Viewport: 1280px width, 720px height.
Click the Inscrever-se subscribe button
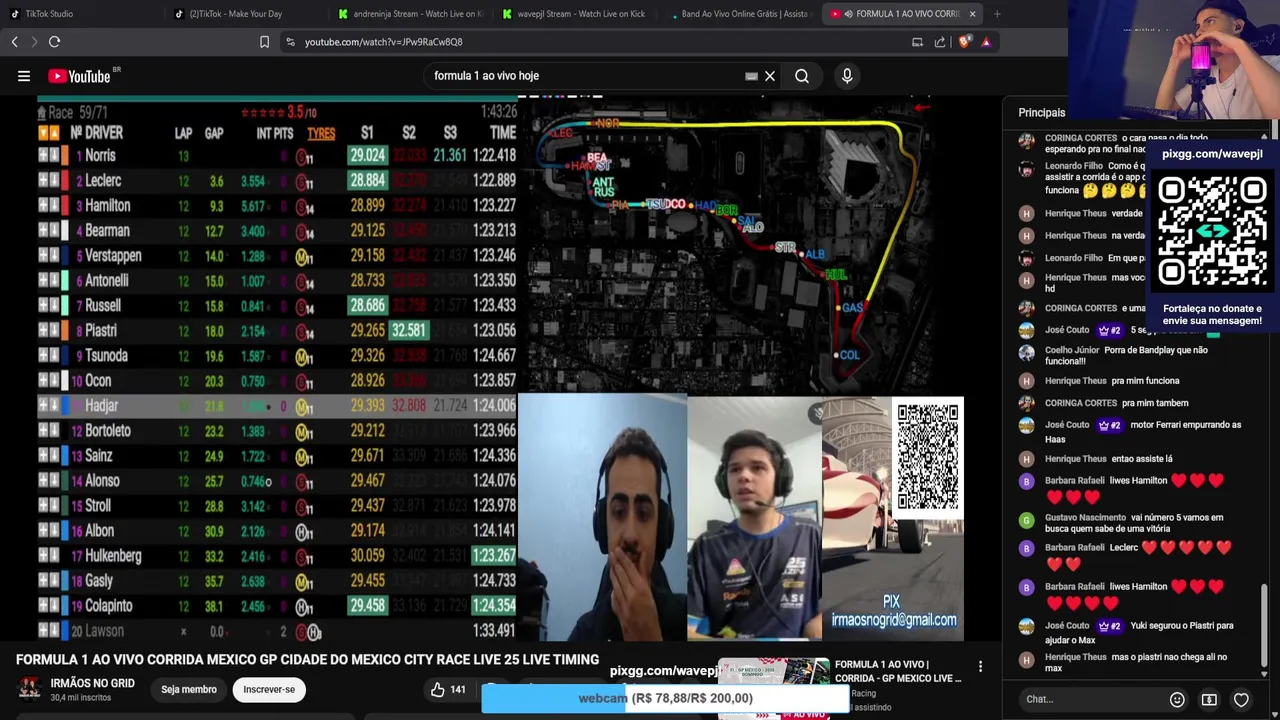pyautogui.click(x=269, y=689)
